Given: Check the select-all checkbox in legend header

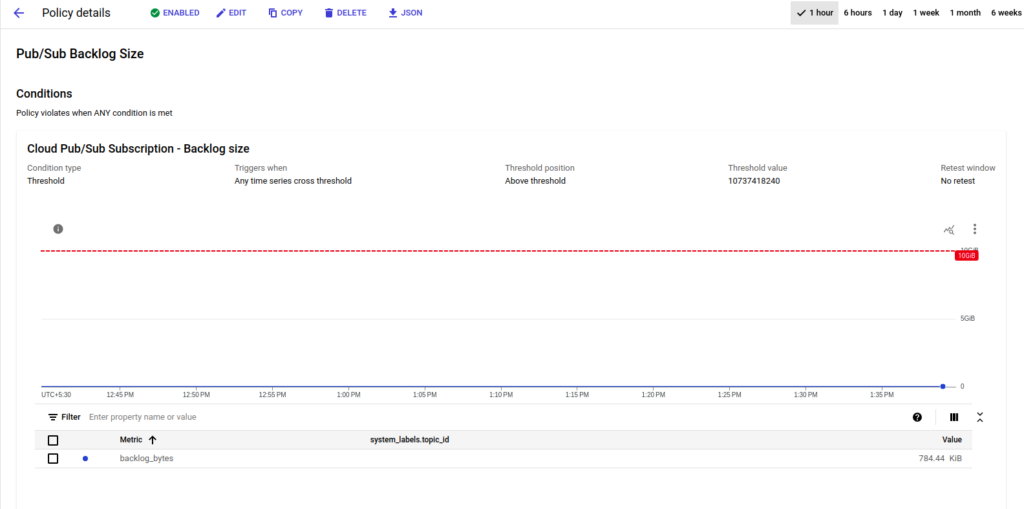Looking at the screenshot, I should (53, 440).
